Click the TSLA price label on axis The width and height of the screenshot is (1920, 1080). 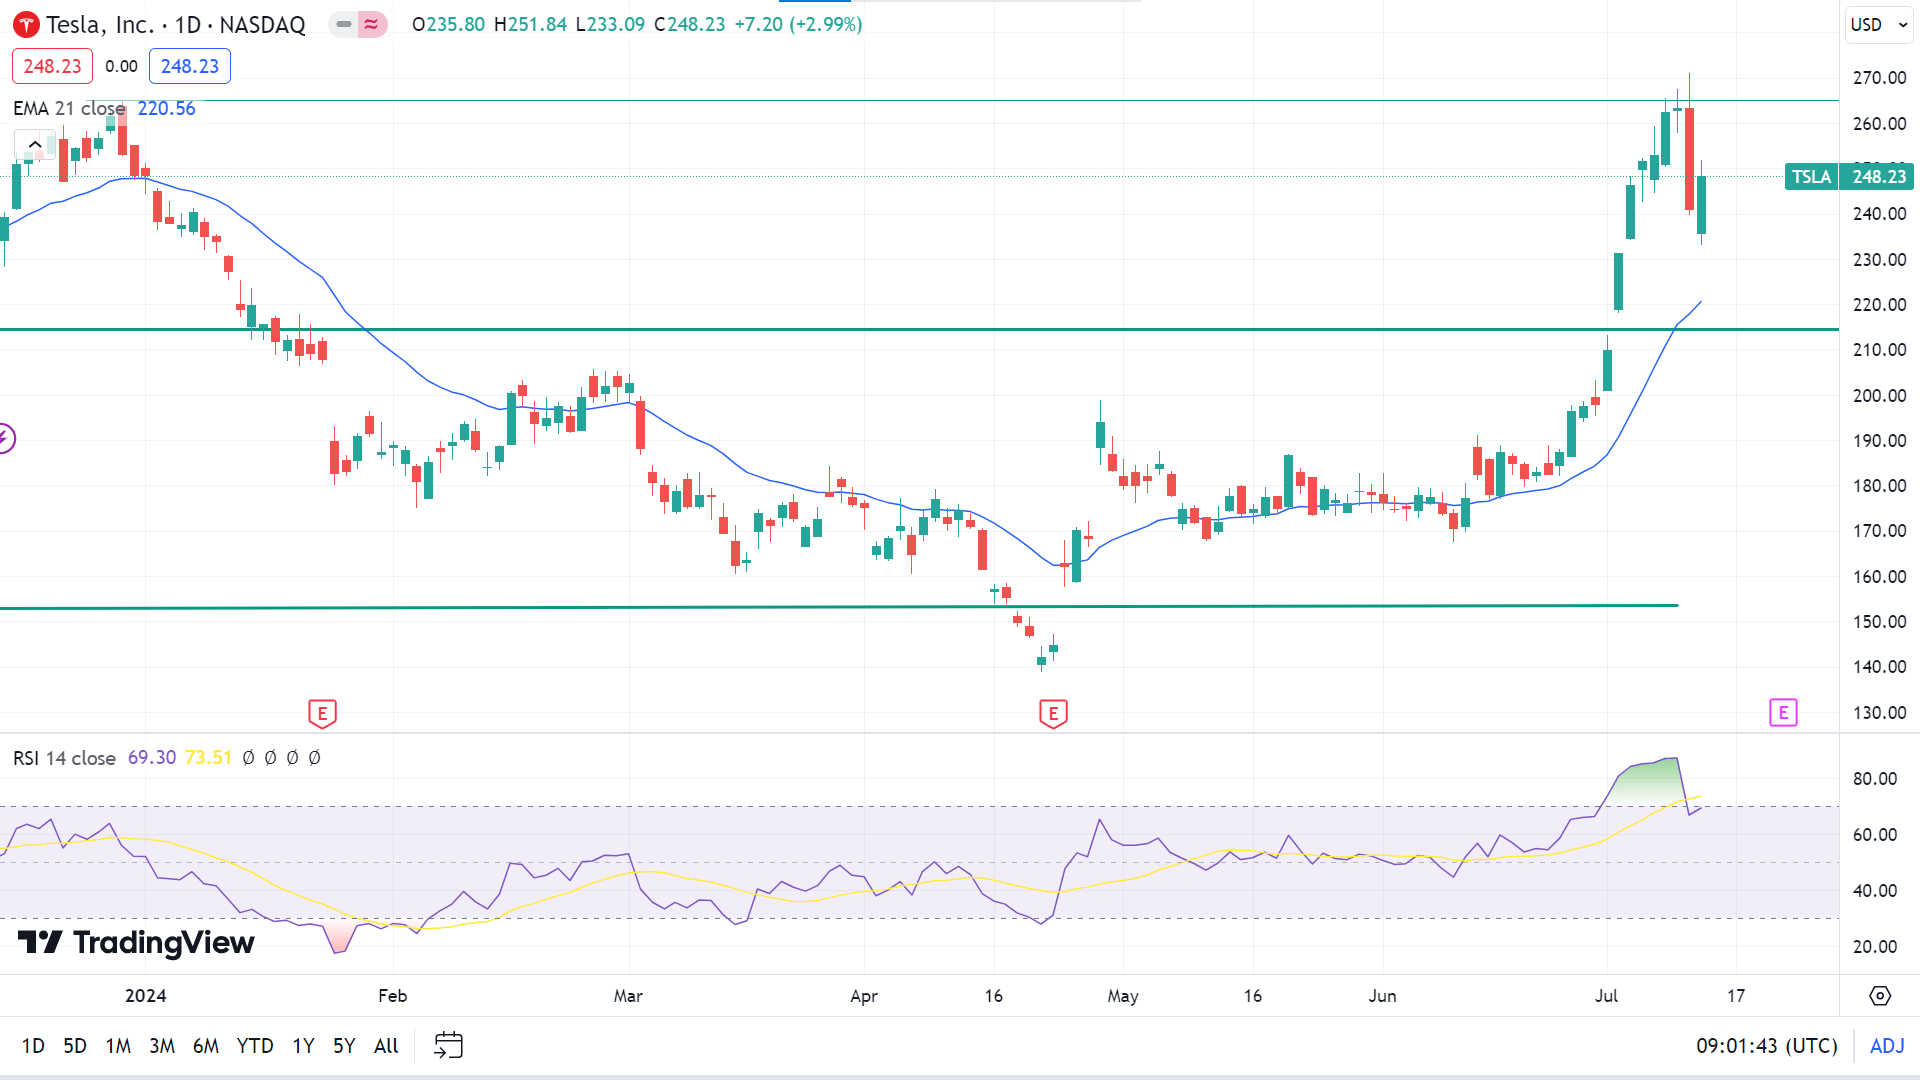[x=1811, y=177]
